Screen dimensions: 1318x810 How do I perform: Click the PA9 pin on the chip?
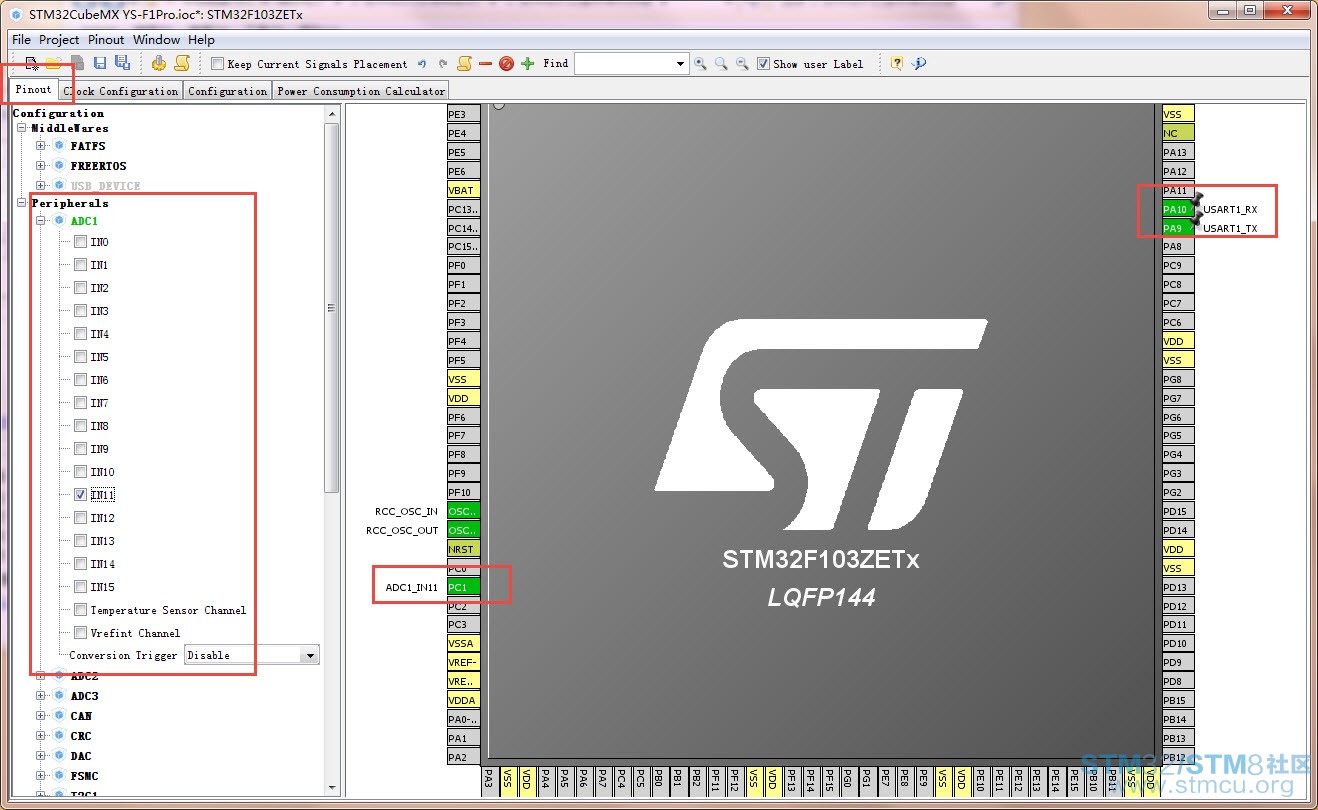point(1178,229)
